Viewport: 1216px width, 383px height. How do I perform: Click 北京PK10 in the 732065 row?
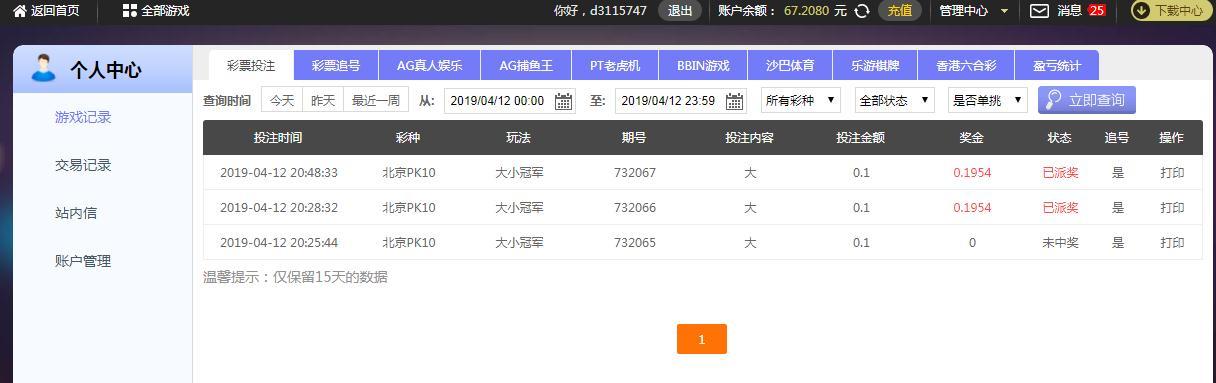(409, 242)
